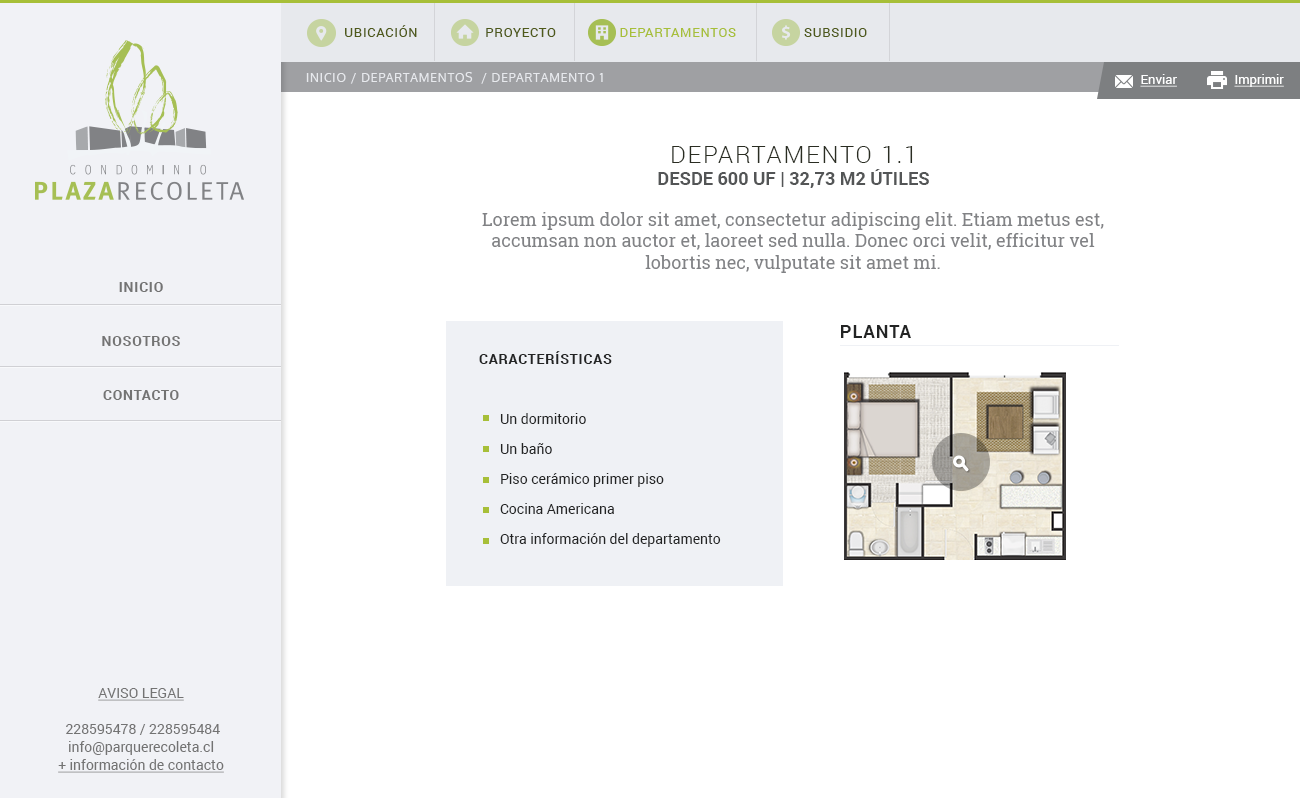Click the Imprimir link
The width and height of the screenshot is (1300, 798).
[1258, 80]
